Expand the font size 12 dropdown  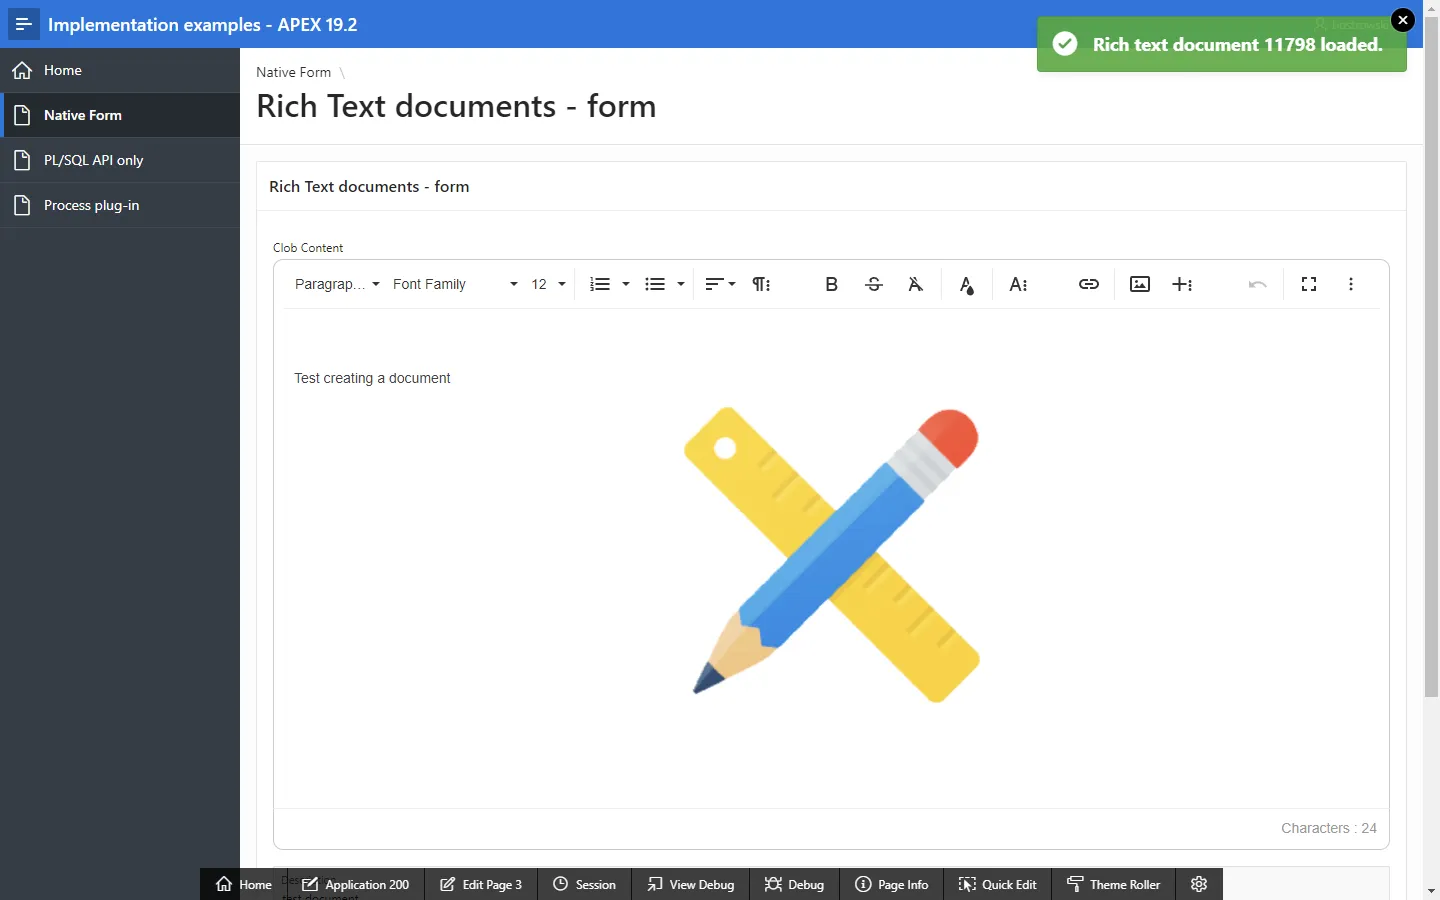coord(548,284)
